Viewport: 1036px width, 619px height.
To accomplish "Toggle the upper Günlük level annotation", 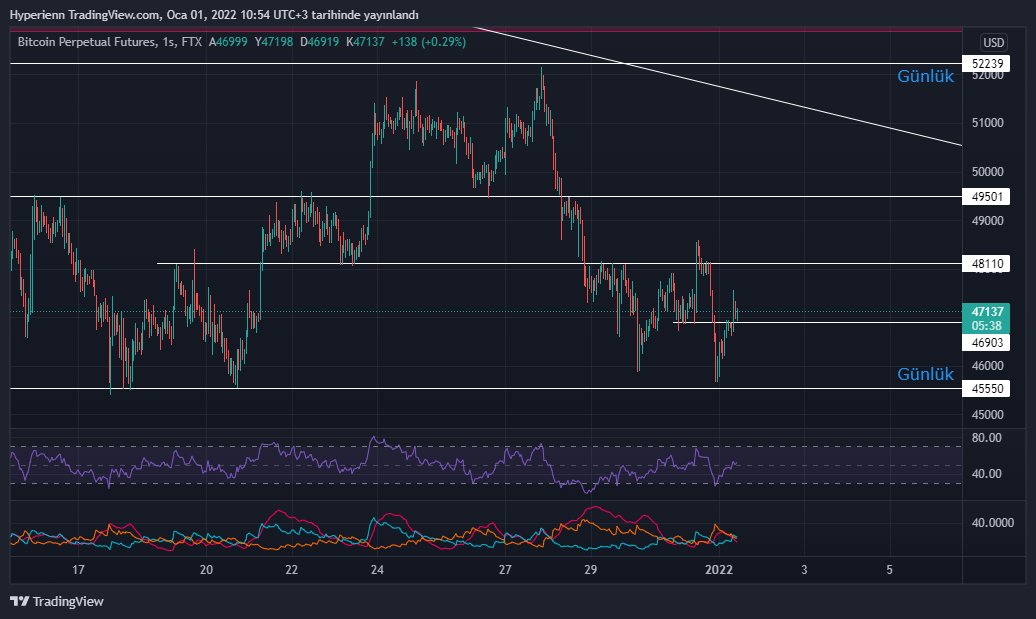I will (x=925, y=75).
